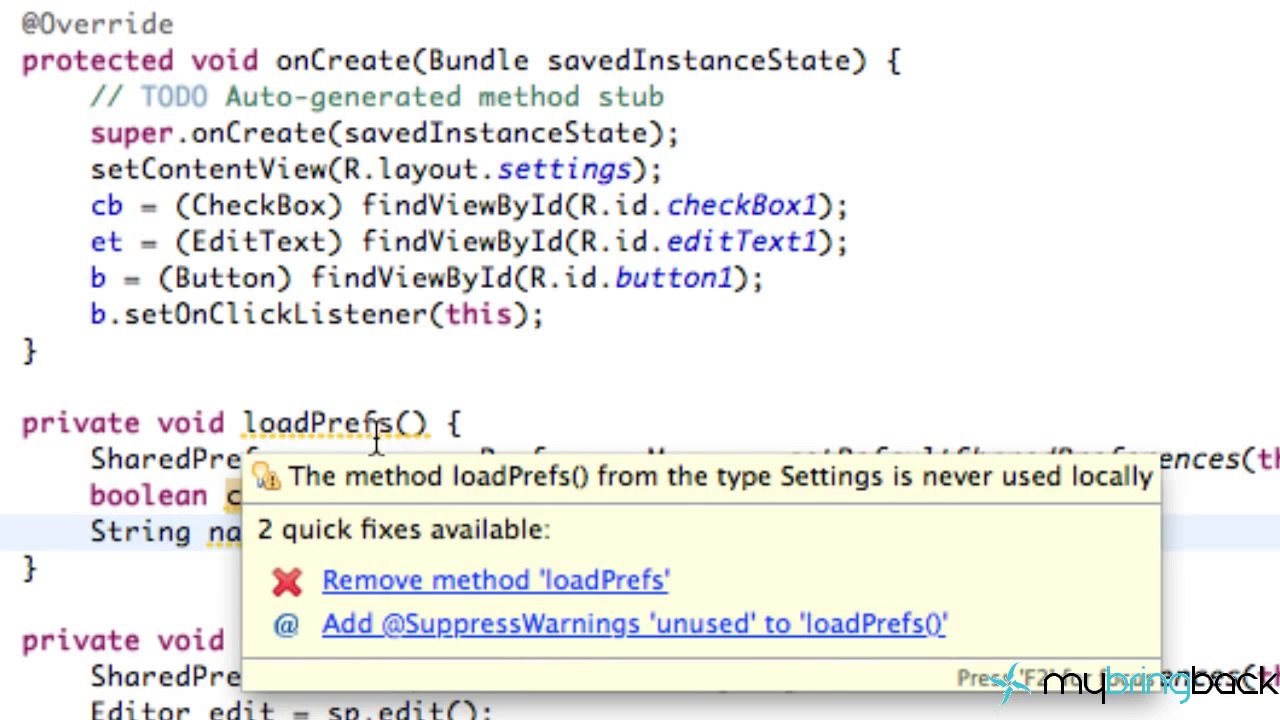Apply the Add @SuppressWarnings 'unused' quick fix
The height and width of the screenshot is (720, 1280).
tap(634, 624)
